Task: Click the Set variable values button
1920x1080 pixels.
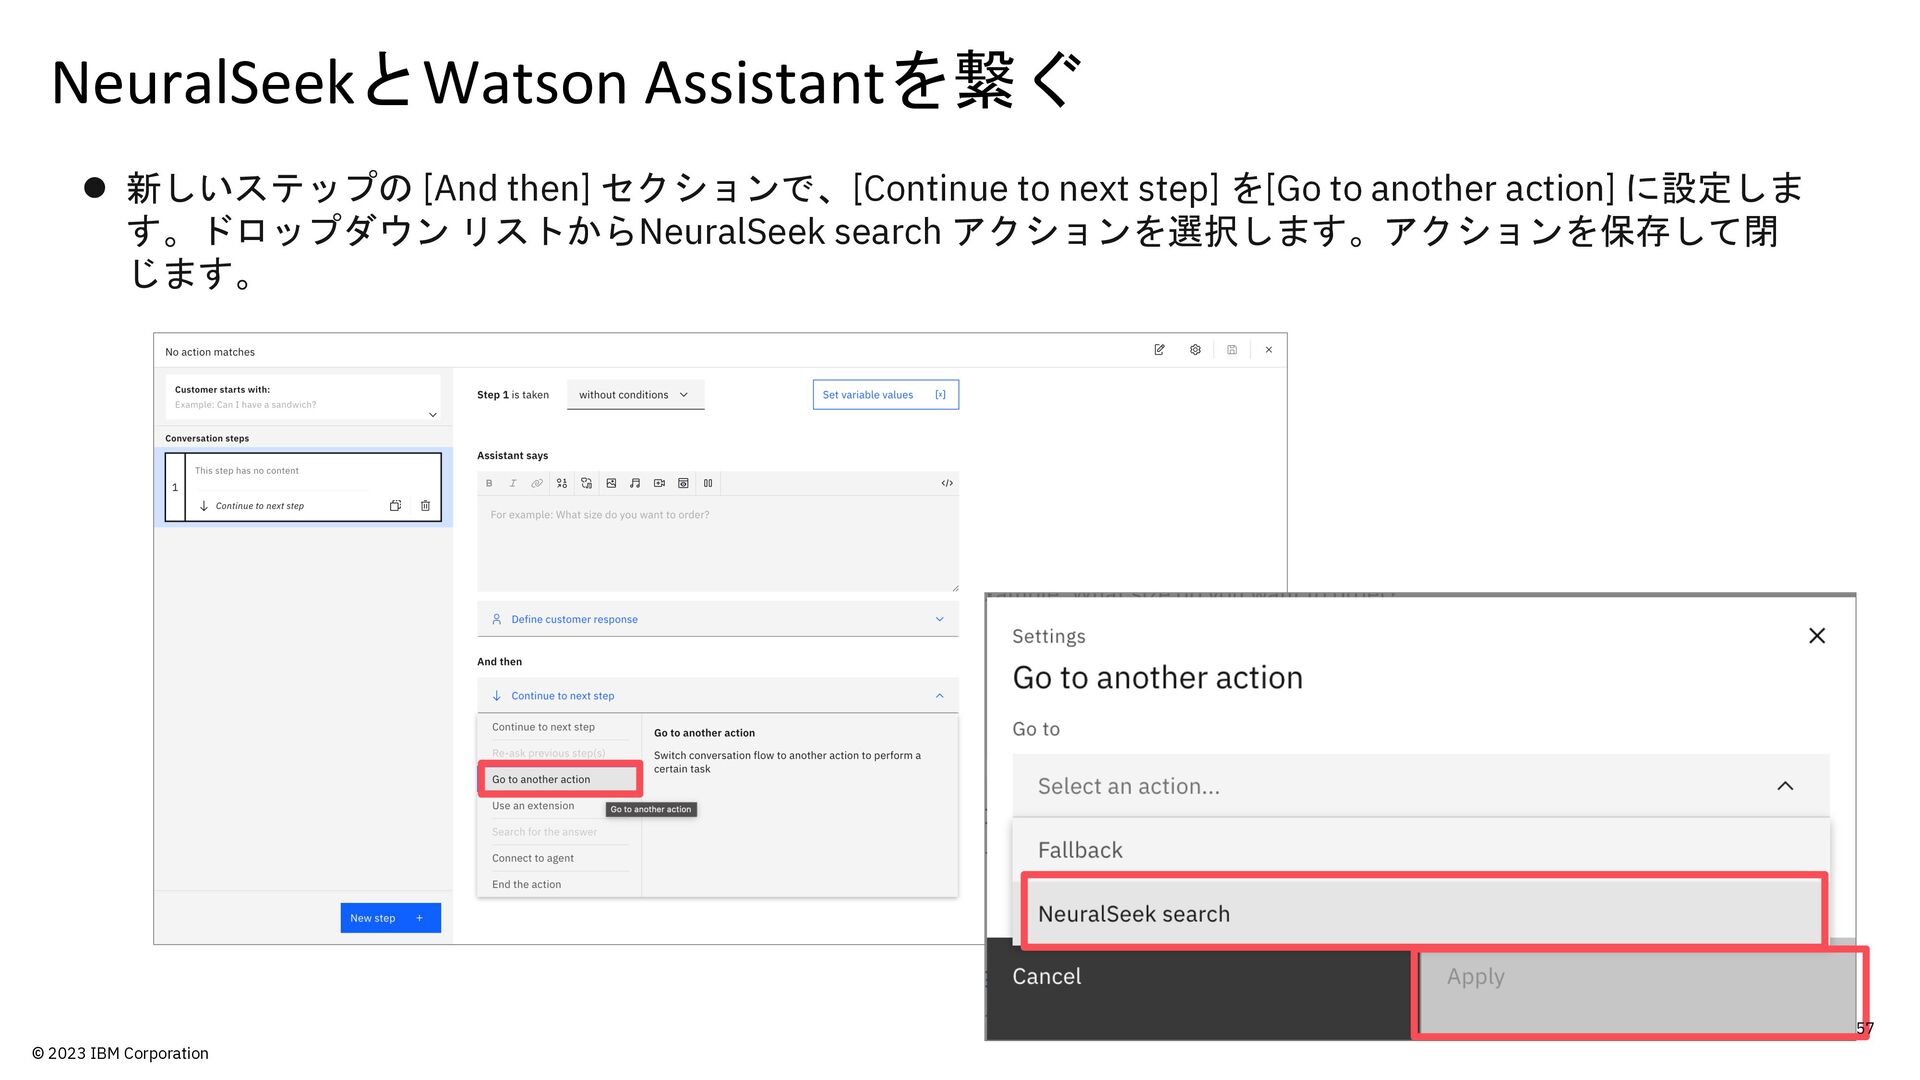Action: tap(885, 395)
